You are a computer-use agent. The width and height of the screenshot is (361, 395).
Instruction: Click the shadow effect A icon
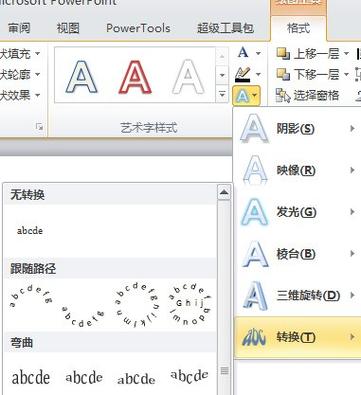(254, 129)
